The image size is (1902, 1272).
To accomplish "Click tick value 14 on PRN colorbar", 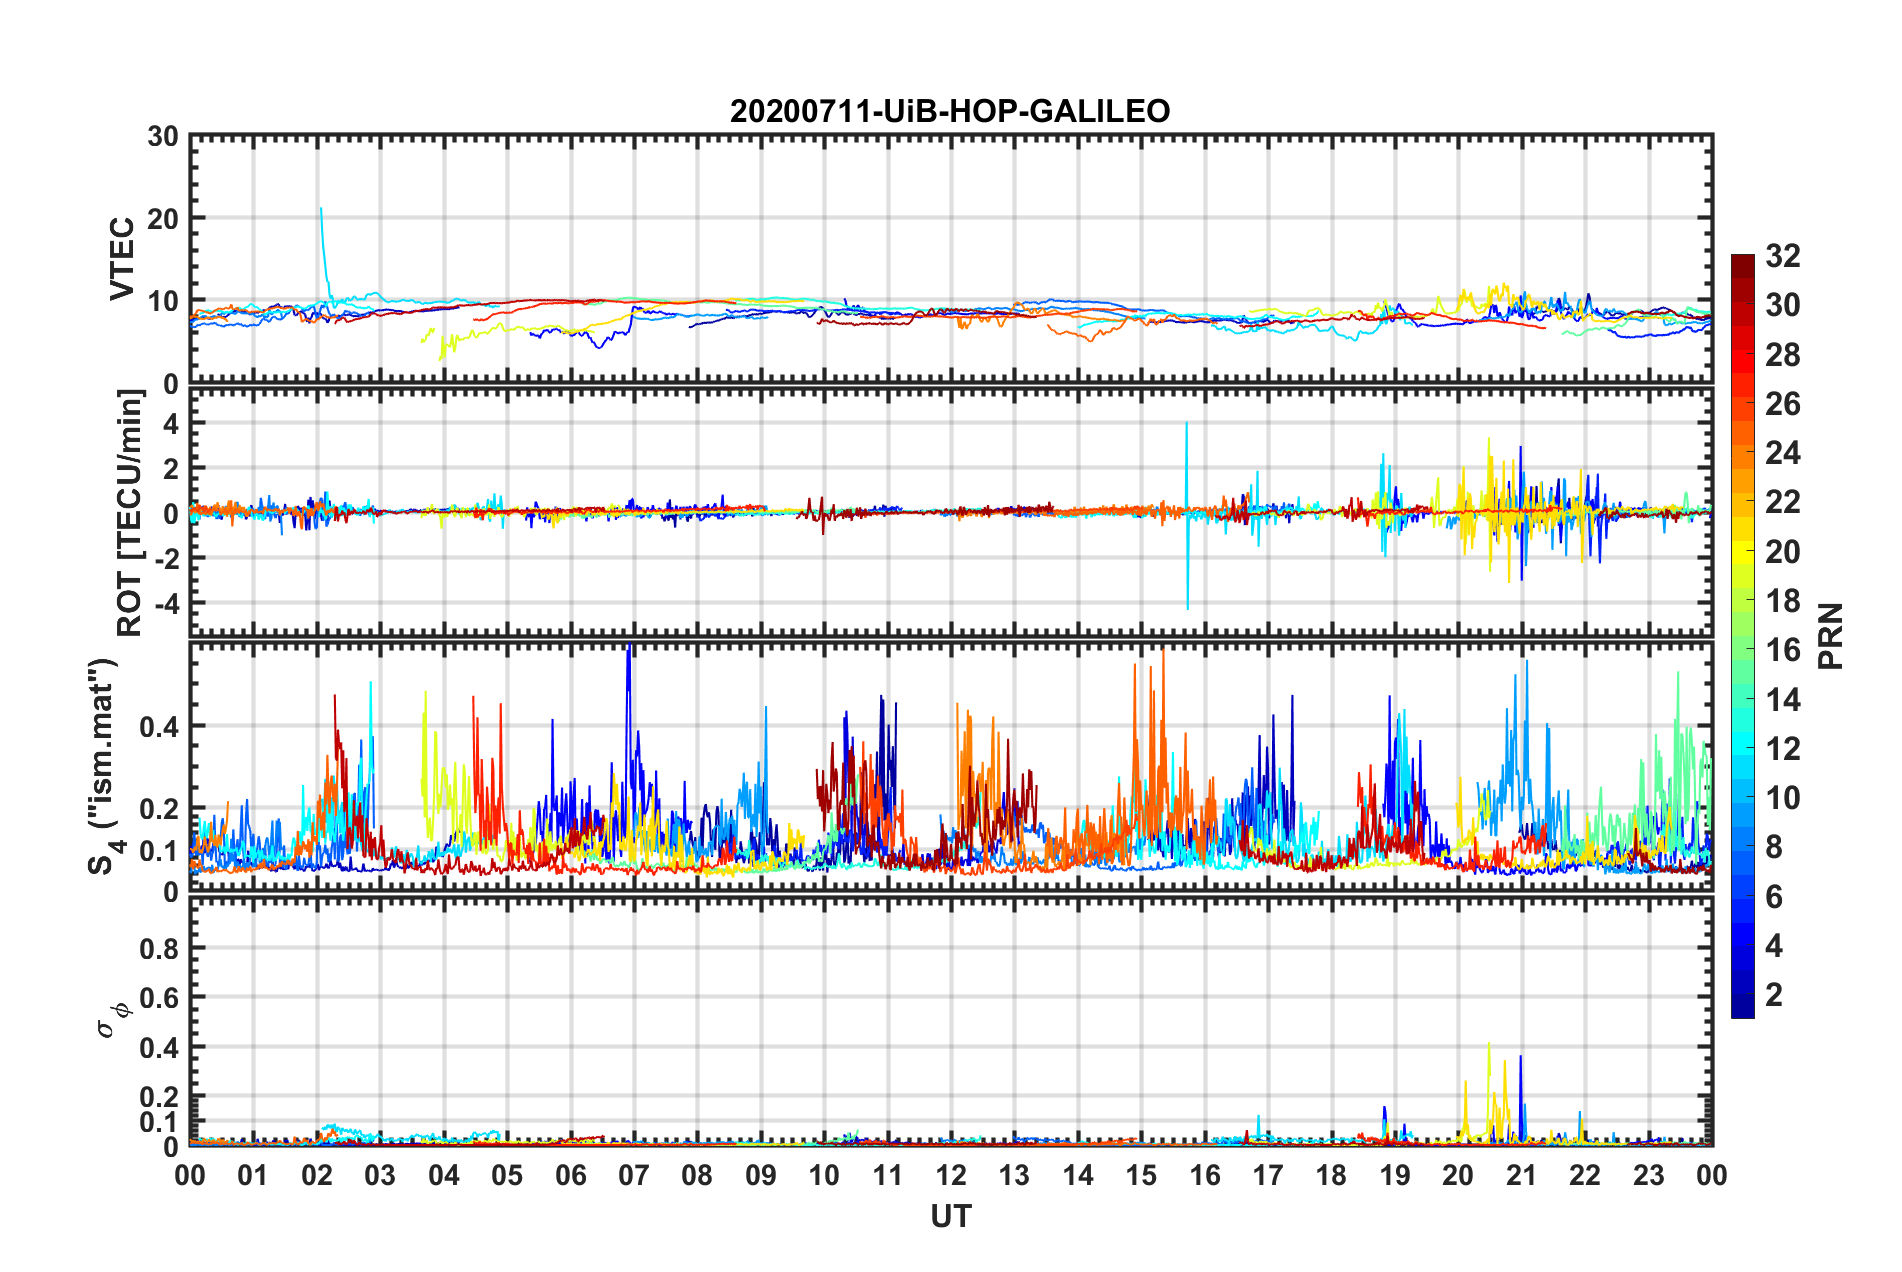I will pyautogui.click(x=1782, y=699).
